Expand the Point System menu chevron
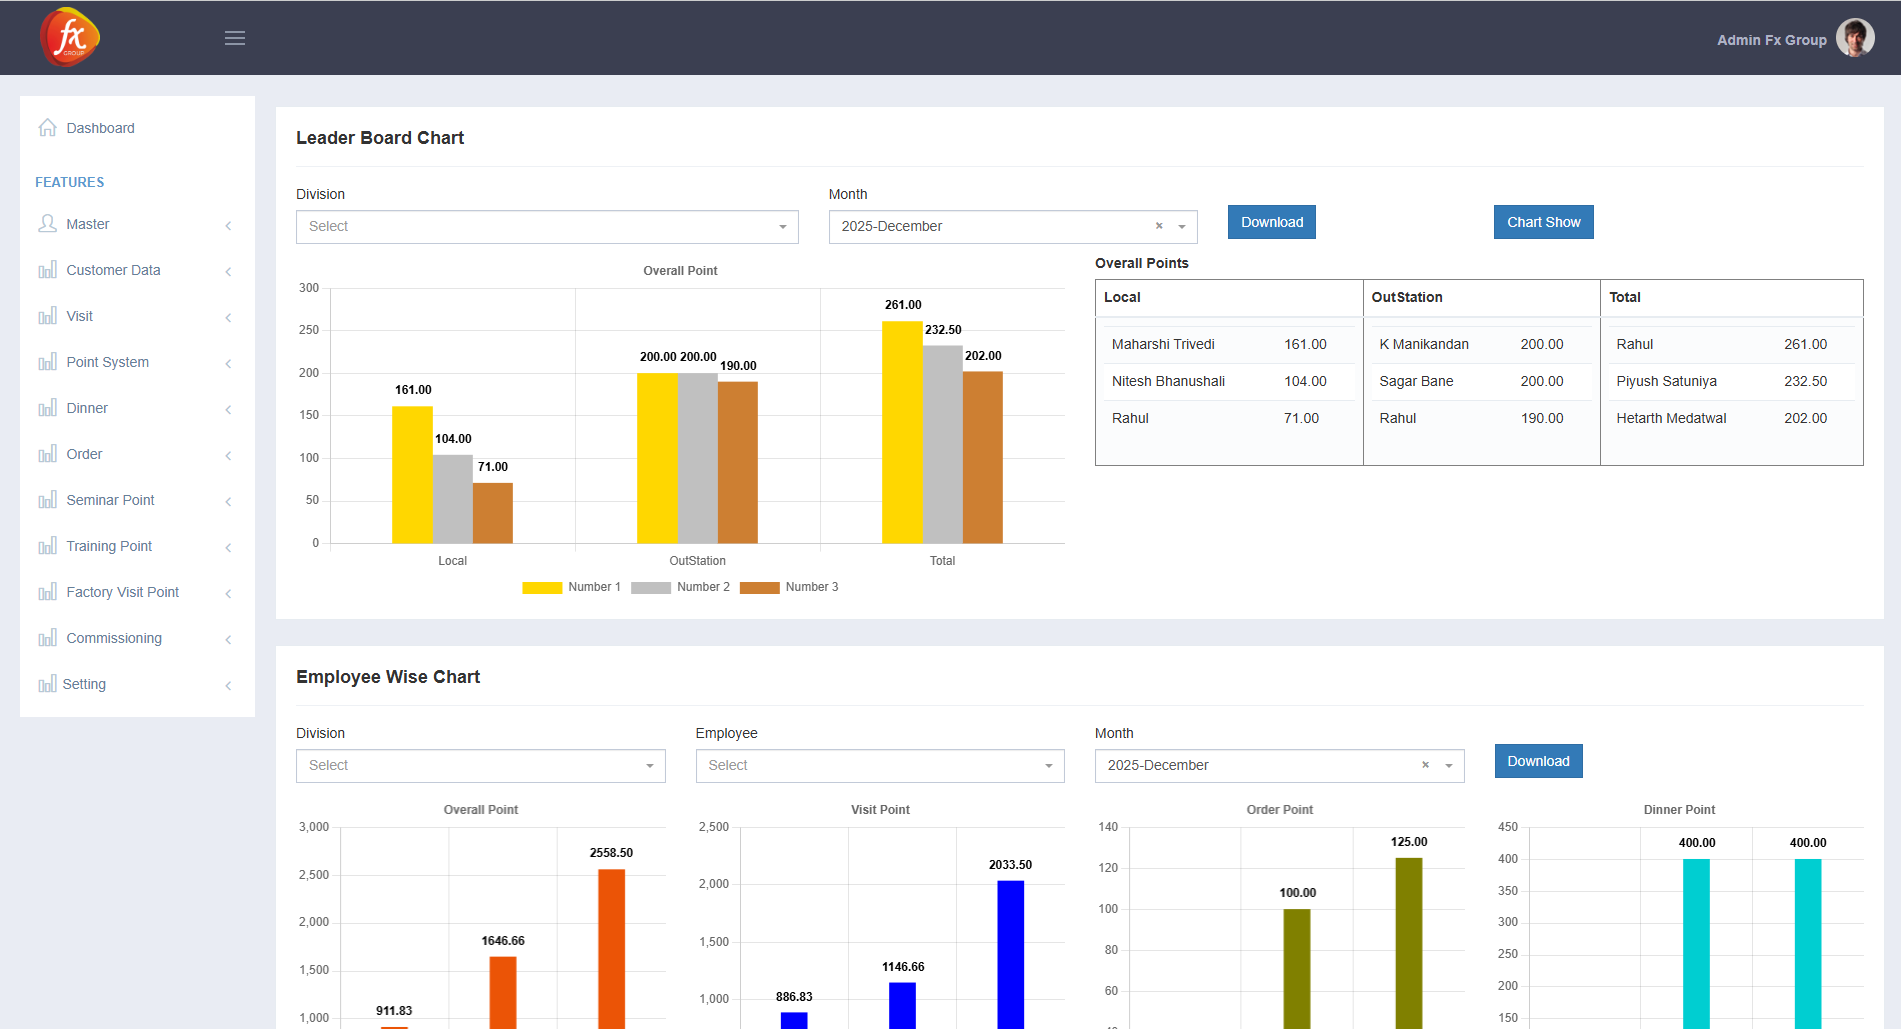This screenshot has height=1029, width=1901. [228, 363]
